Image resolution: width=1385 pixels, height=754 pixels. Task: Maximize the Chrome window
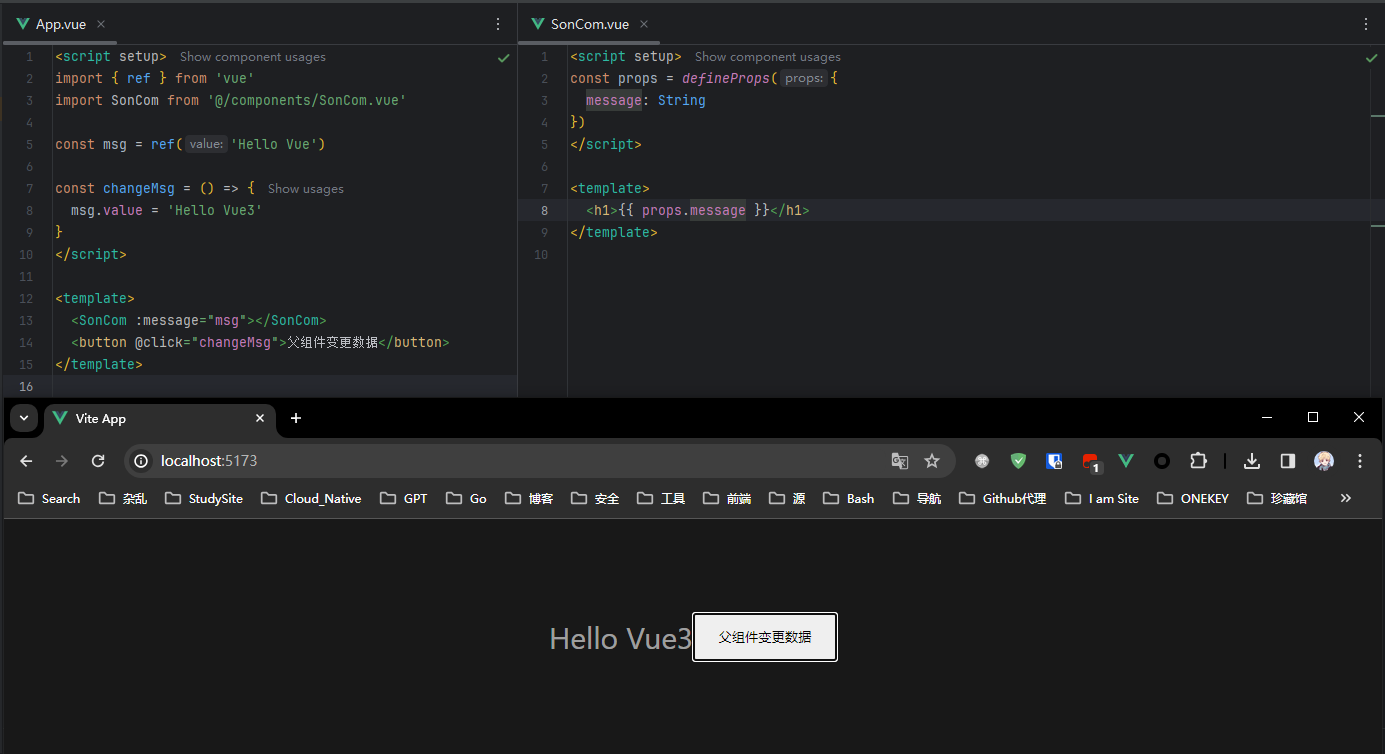[x=1313, y=417]
